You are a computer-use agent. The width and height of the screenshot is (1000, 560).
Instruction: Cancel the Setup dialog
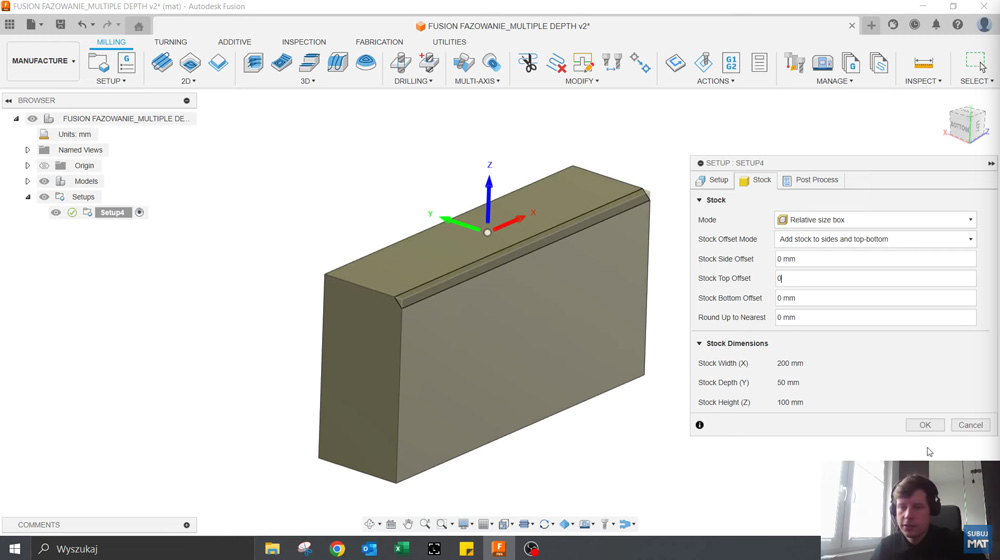point(970,425)
